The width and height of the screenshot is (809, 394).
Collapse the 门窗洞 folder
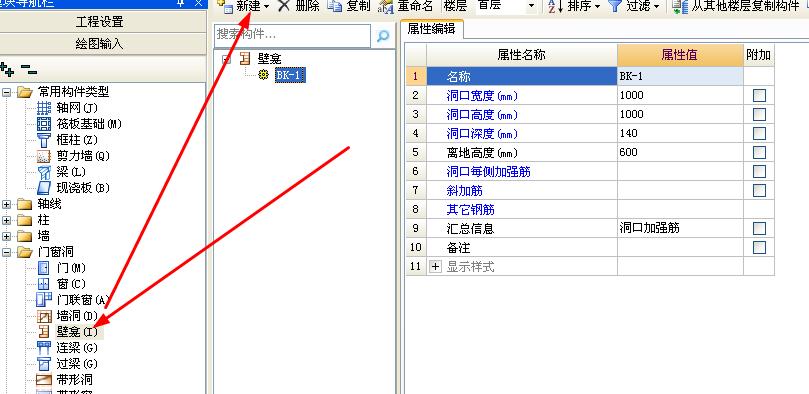tap(6, 252)
